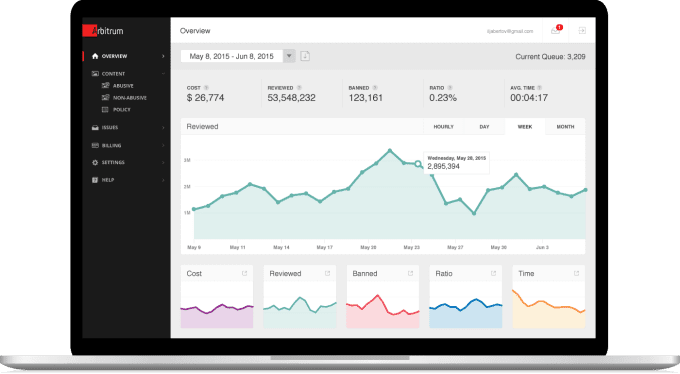Viewport: 680px width, 374px height.
Task: Open the Ratio card expand icon
Action: [493, 273]
